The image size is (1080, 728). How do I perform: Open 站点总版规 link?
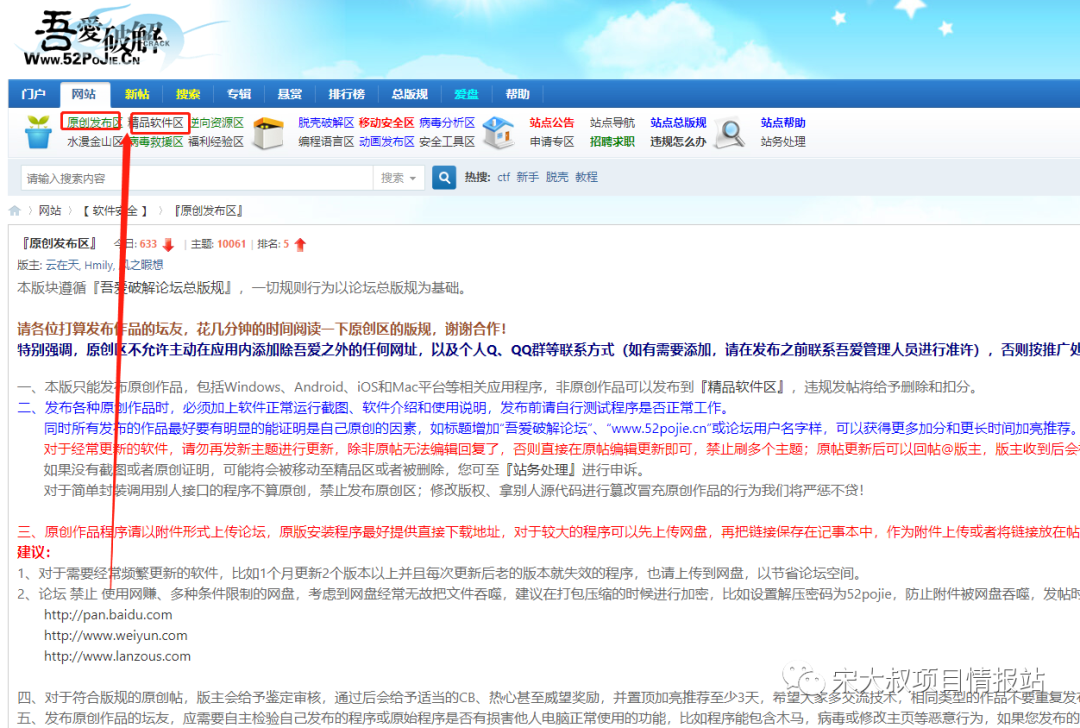678,123
